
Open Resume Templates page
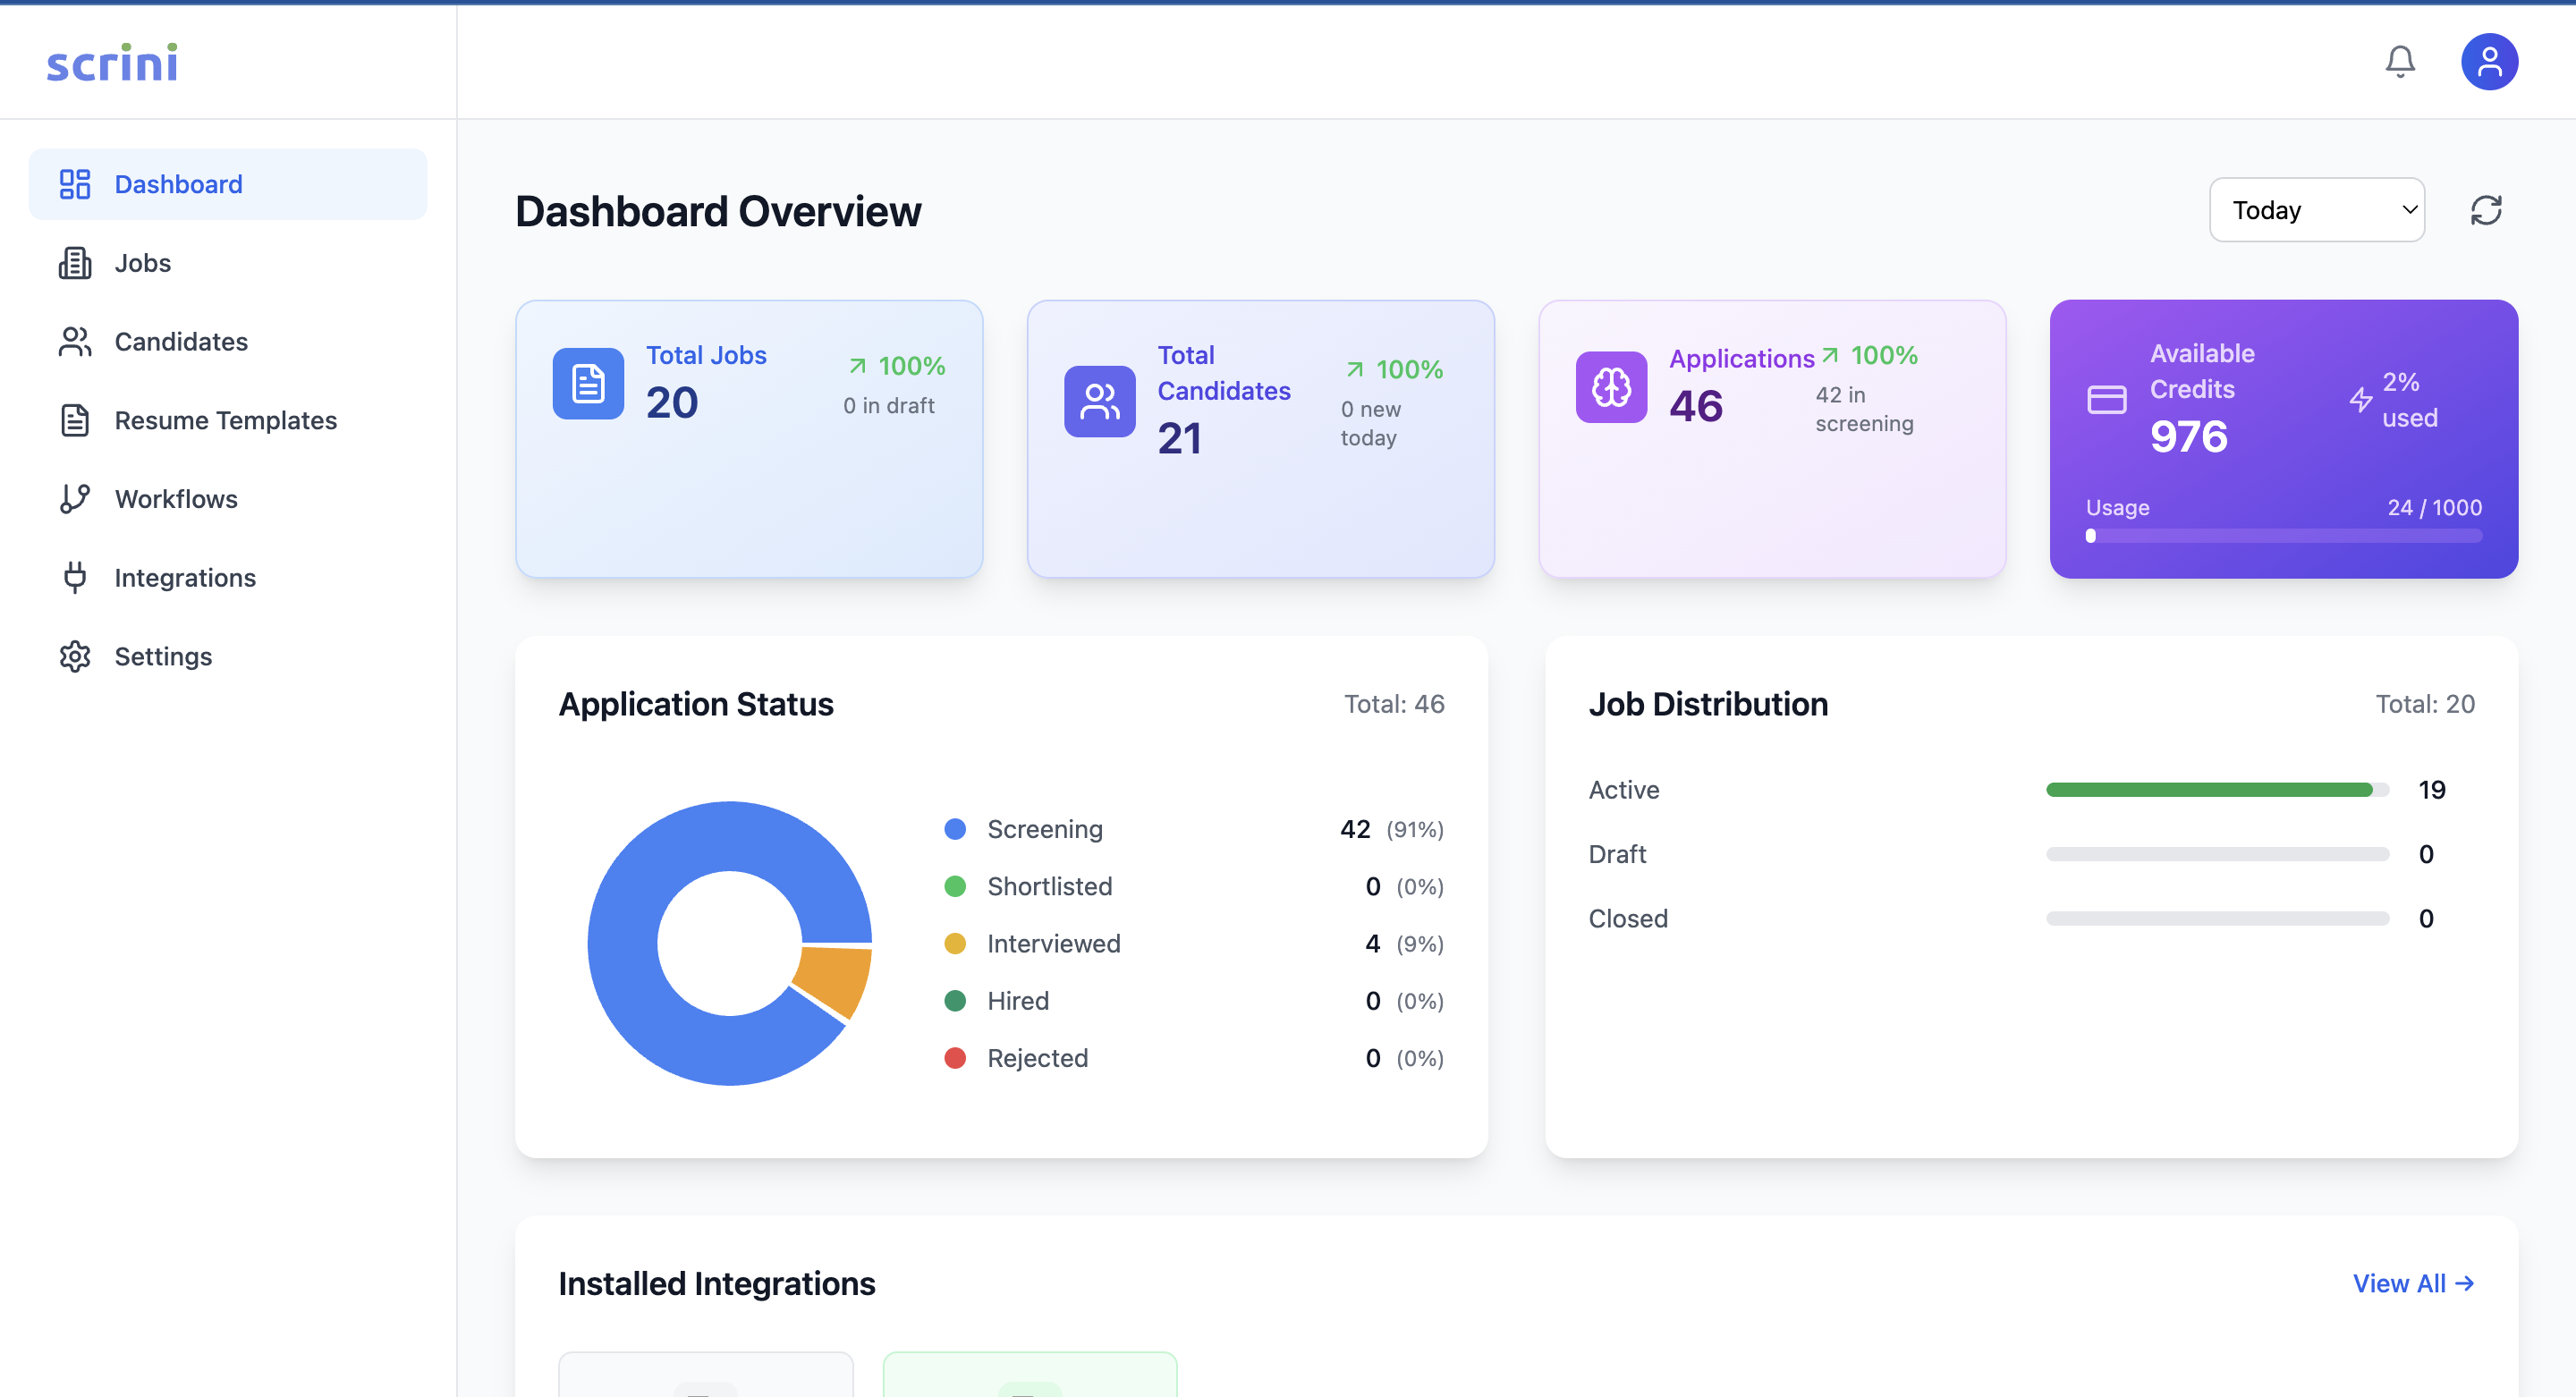pos(225,420)
